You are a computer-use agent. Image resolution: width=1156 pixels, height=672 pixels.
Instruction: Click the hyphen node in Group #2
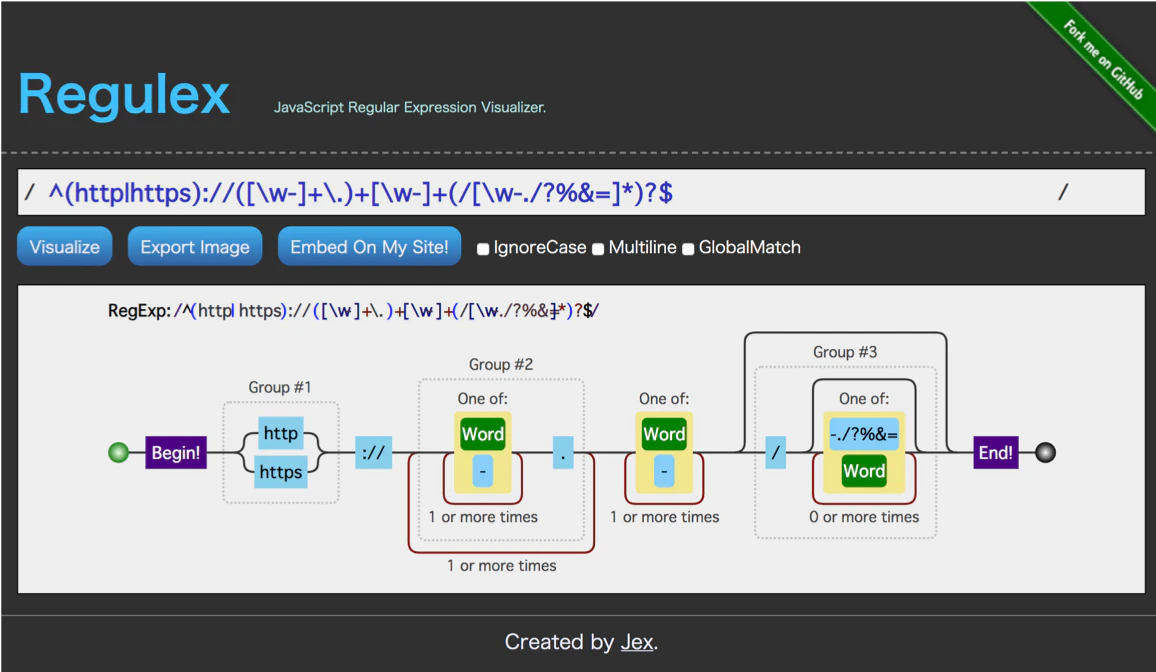(483, 471)
